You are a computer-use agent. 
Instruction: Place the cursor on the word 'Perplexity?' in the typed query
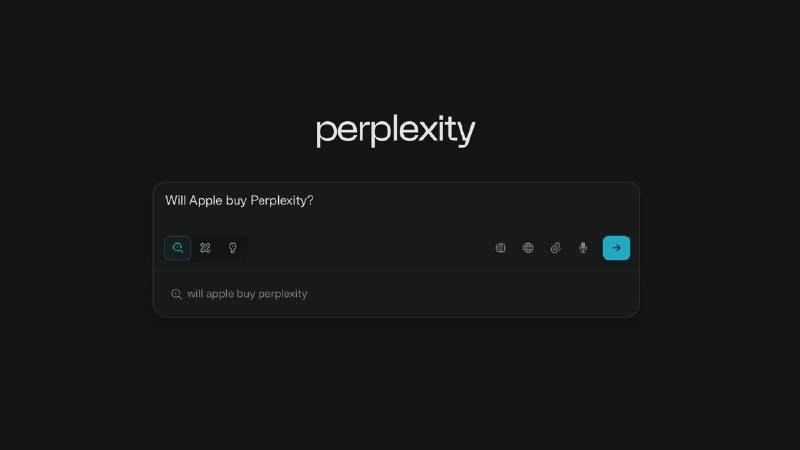[282, 201]
